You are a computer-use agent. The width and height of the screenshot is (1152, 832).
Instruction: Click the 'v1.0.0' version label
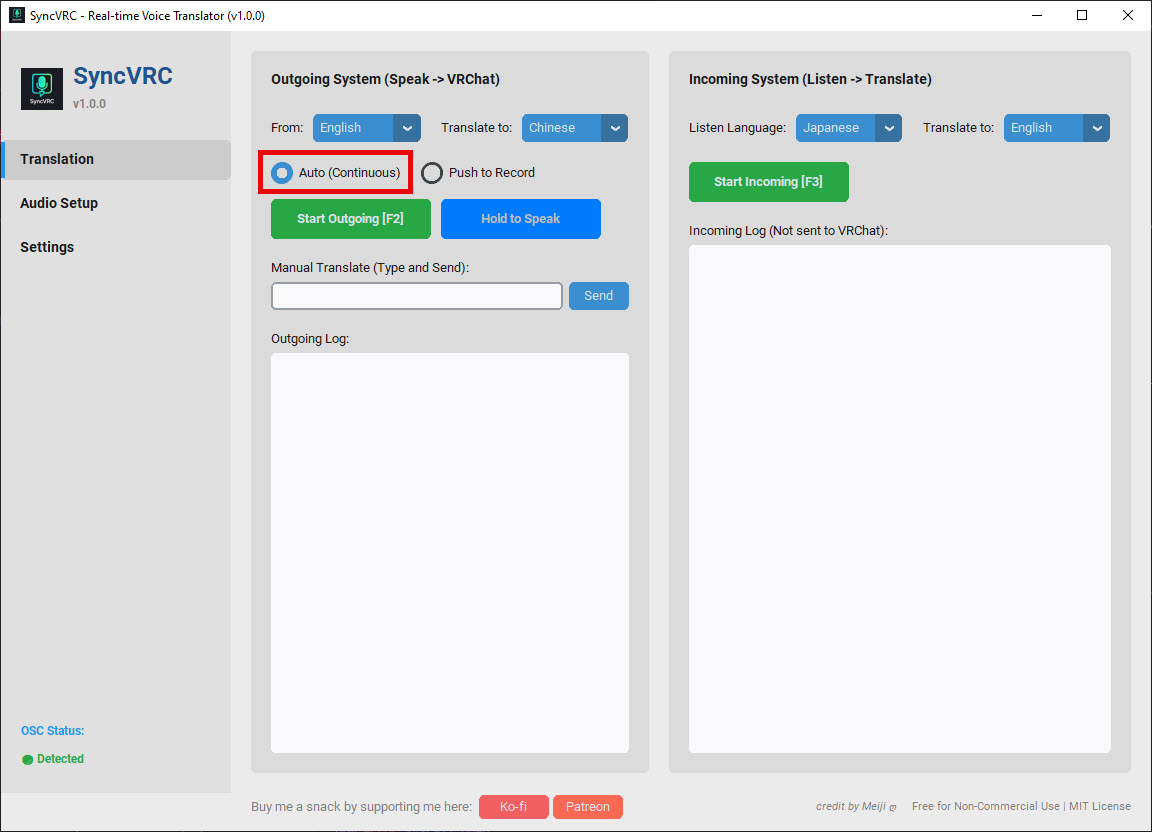pos(90,104)
